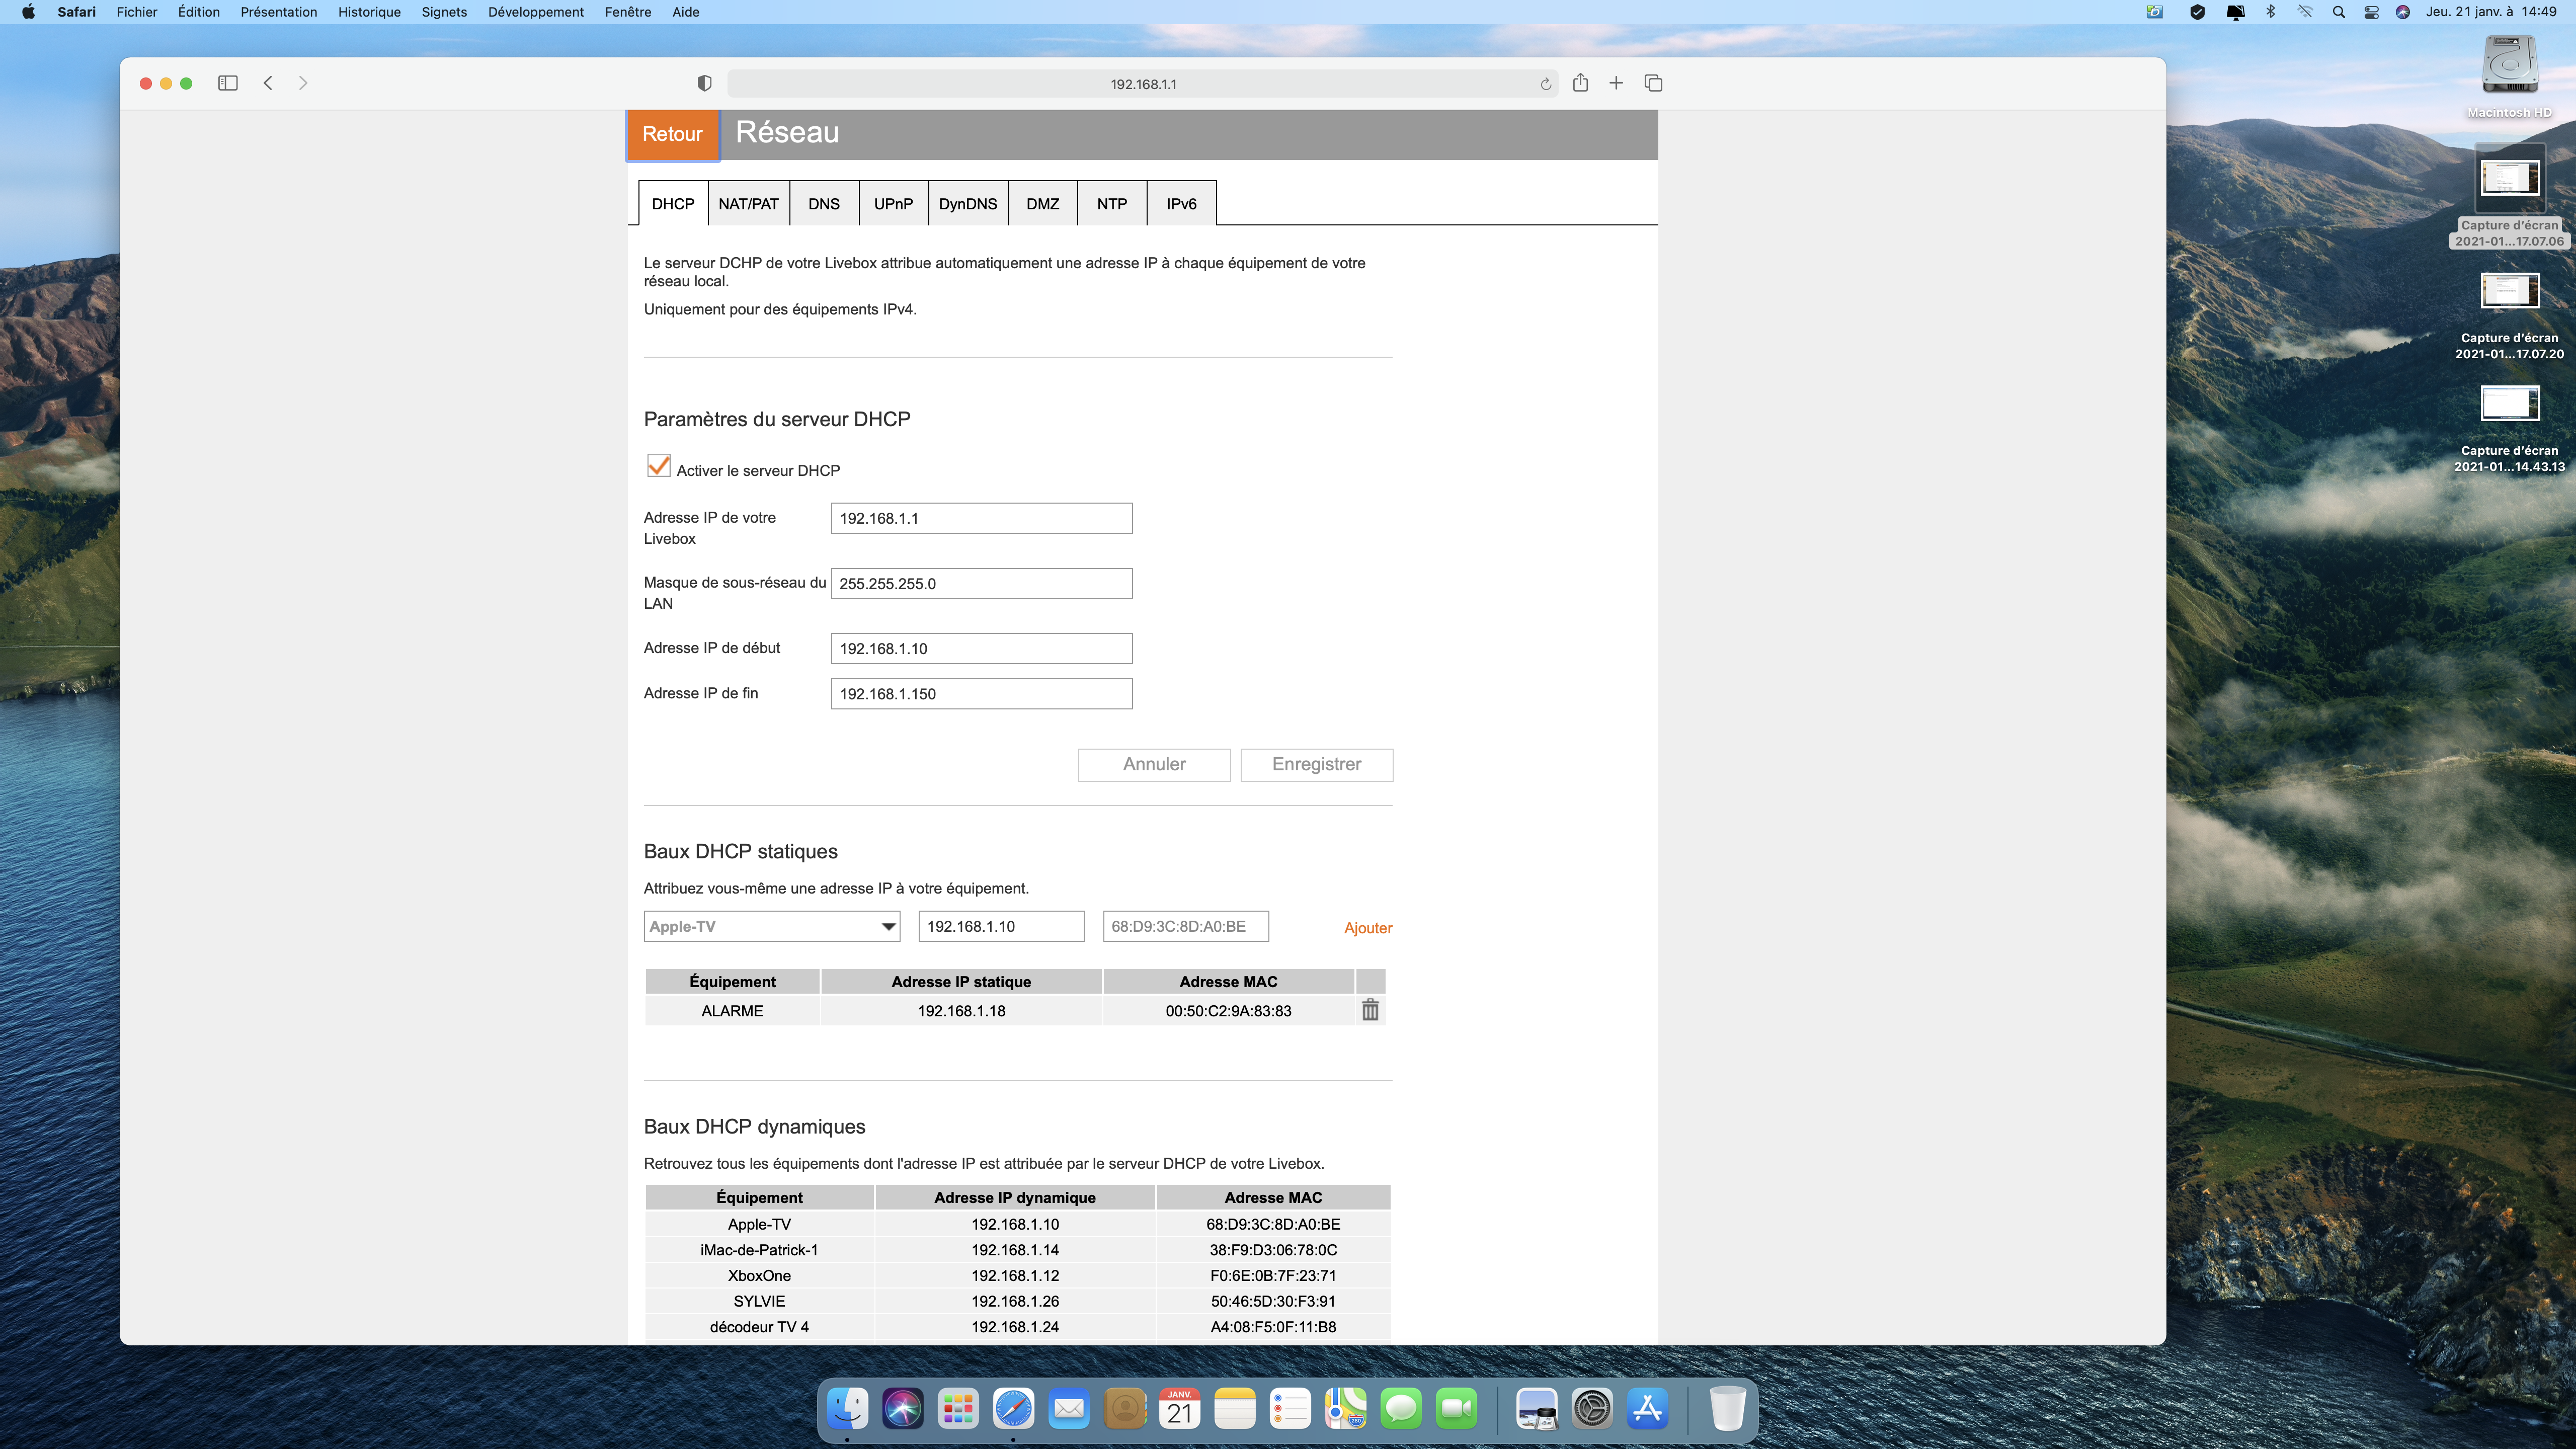
Task: Click the static lease MAC address field
Action: (1186, 926)
